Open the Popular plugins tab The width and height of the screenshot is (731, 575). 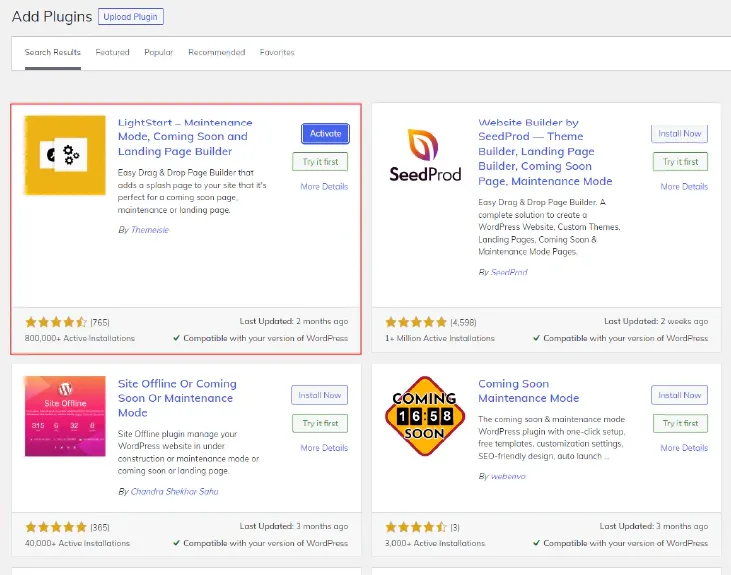click(159, 52)
